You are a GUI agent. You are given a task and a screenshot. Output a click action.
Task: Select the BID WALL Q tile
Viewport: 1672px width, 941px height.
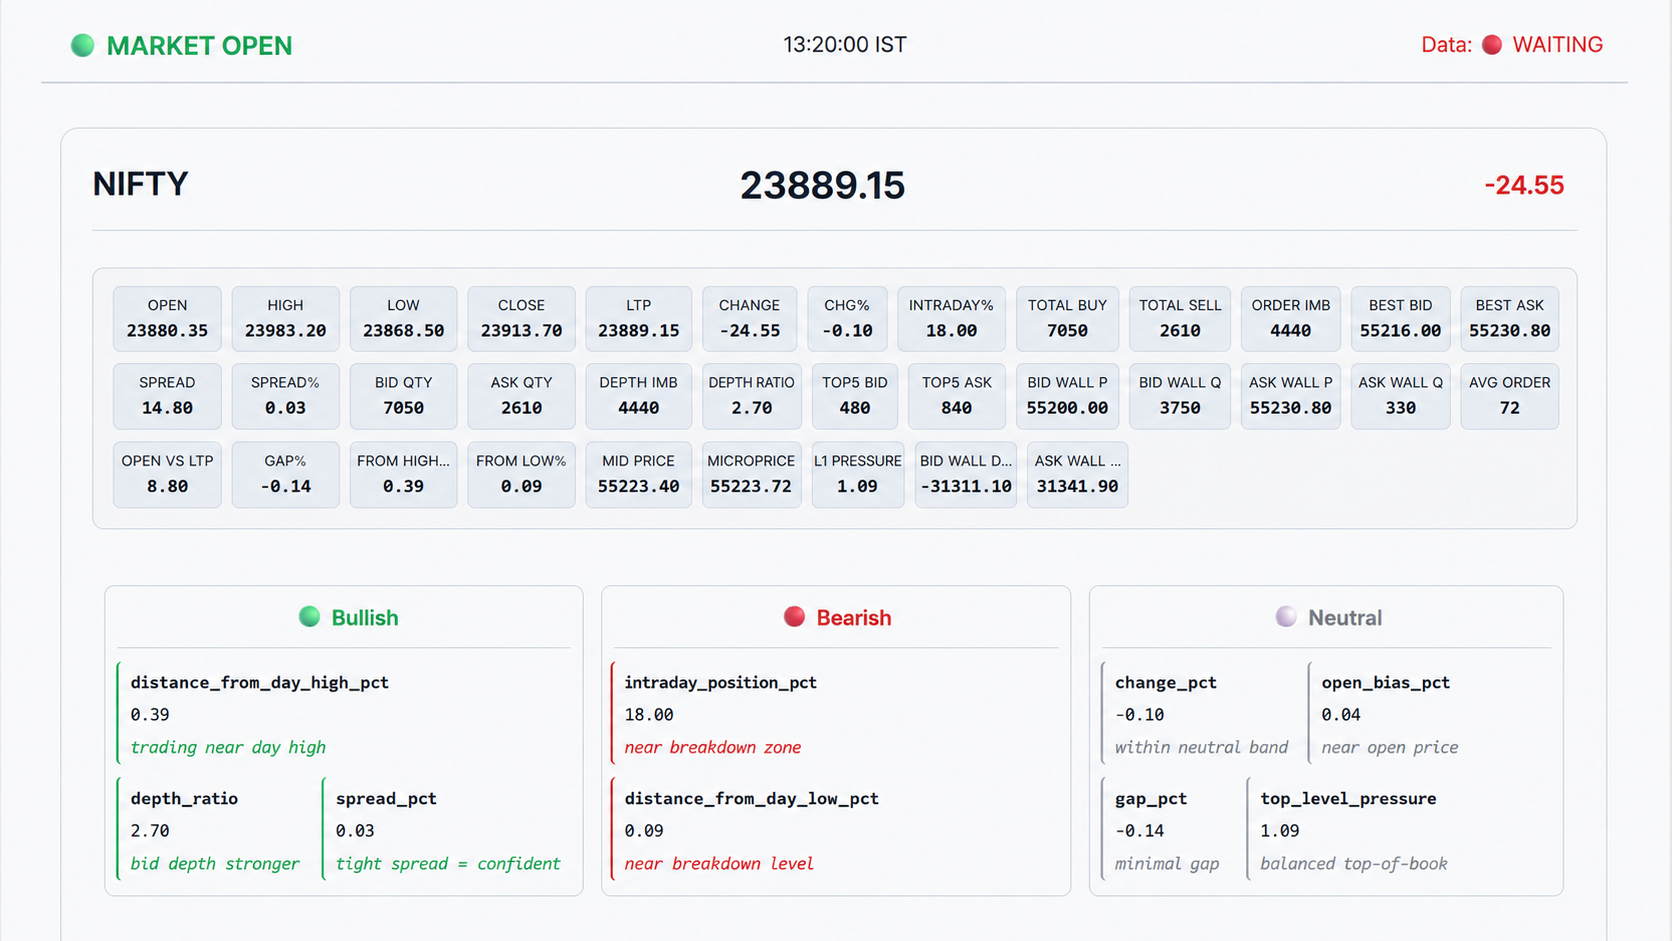tap(1180, 396)
